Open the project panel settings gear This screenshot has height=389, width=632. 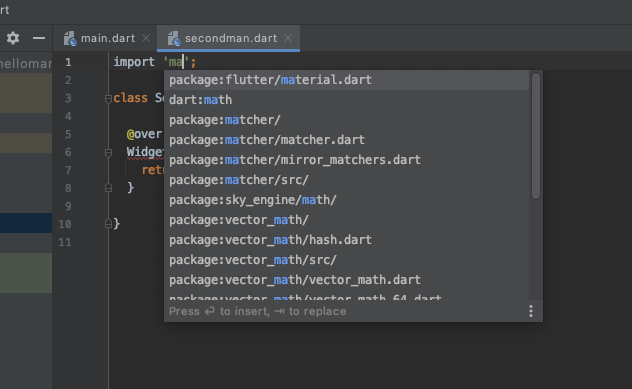[x=13, y=38]
